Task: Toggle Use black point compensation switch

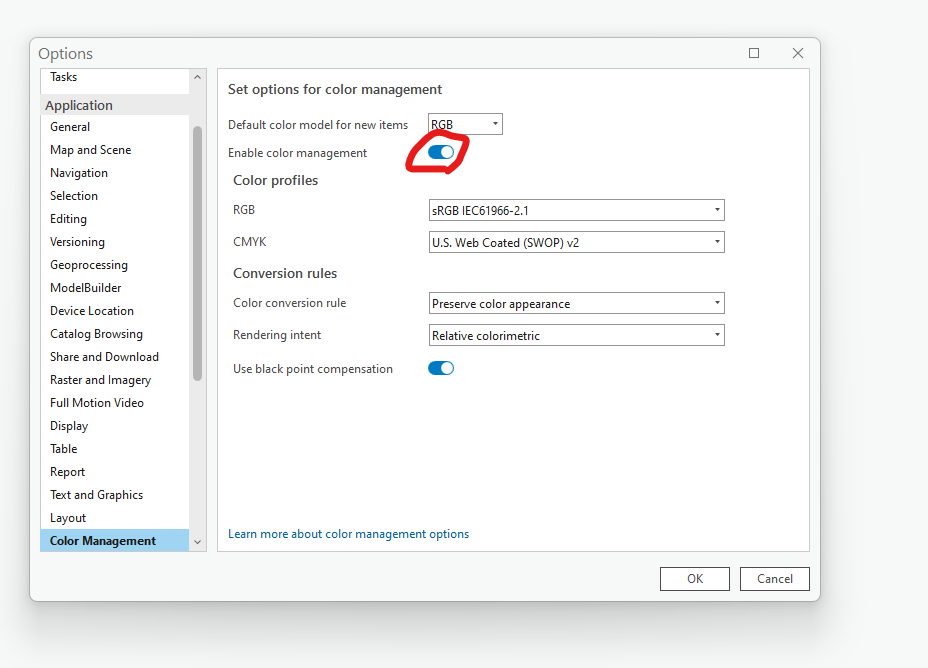Action: (441, 368)
